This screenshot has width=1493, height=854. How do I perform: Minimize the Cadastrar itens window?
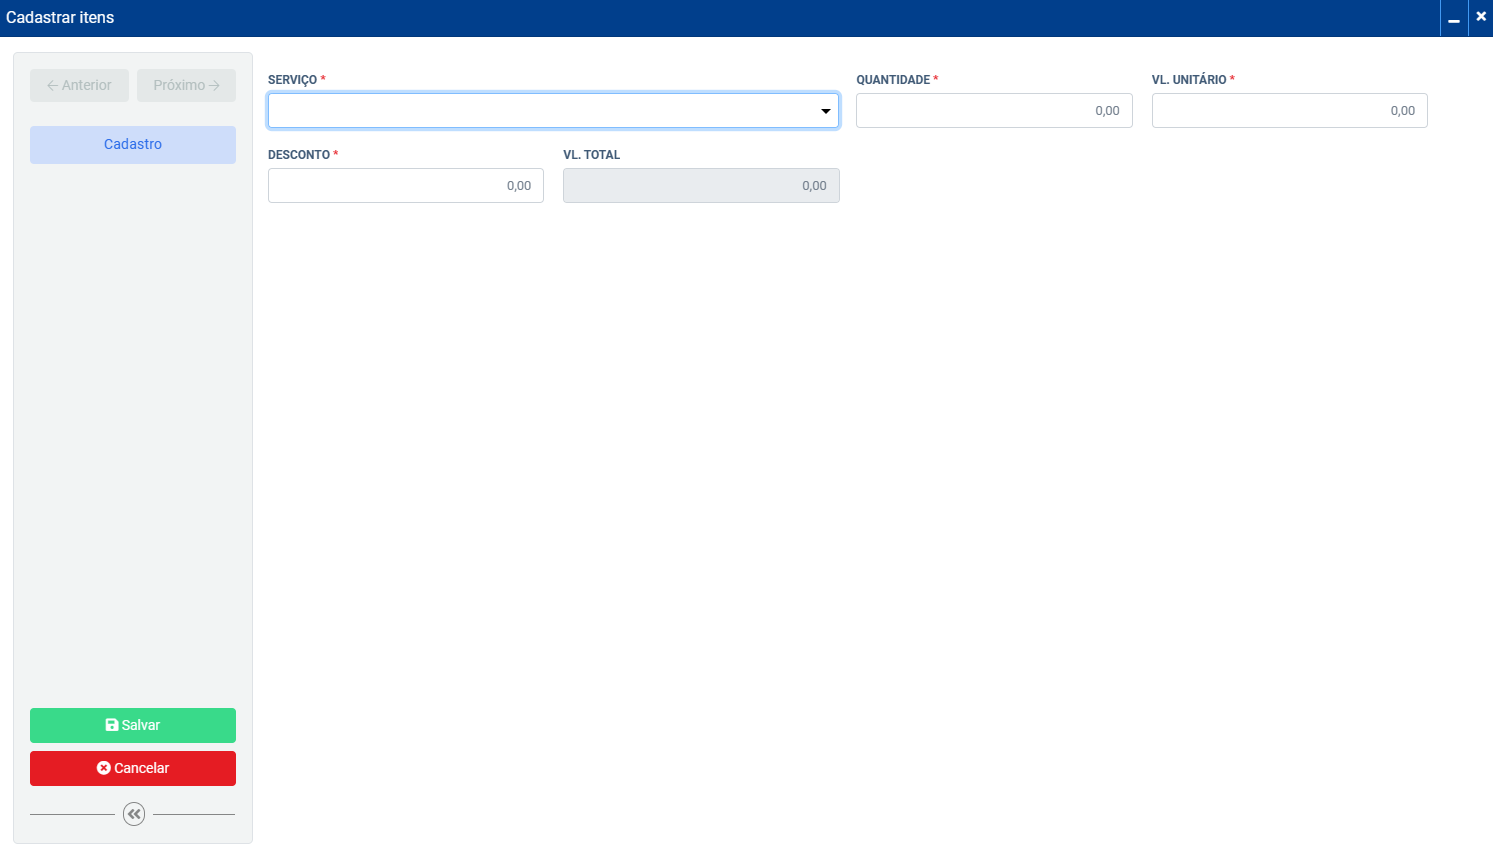click(x=1454, y=18)
